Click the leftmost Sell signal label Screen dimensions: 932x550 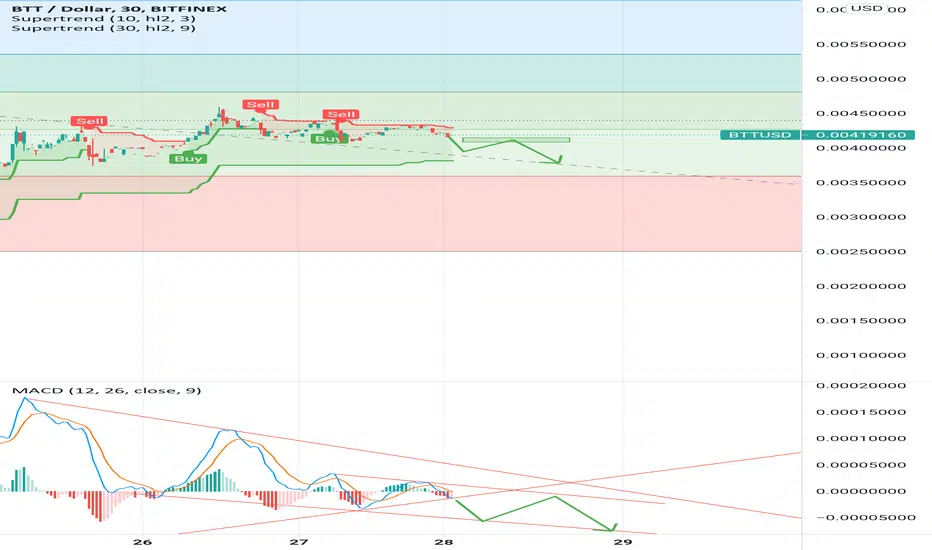pos(89,121)
